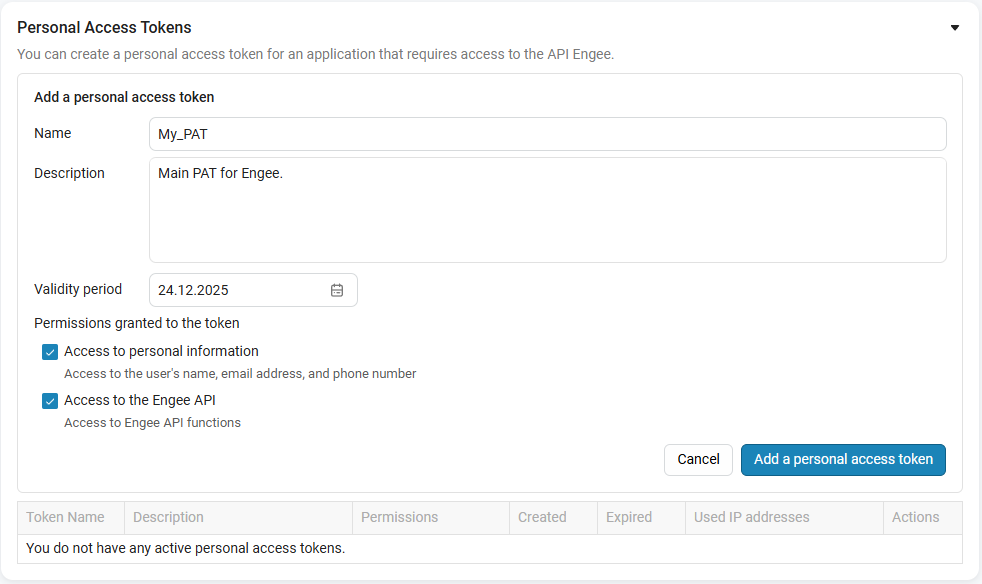Click the Created column header

click(x=542, y=517)
